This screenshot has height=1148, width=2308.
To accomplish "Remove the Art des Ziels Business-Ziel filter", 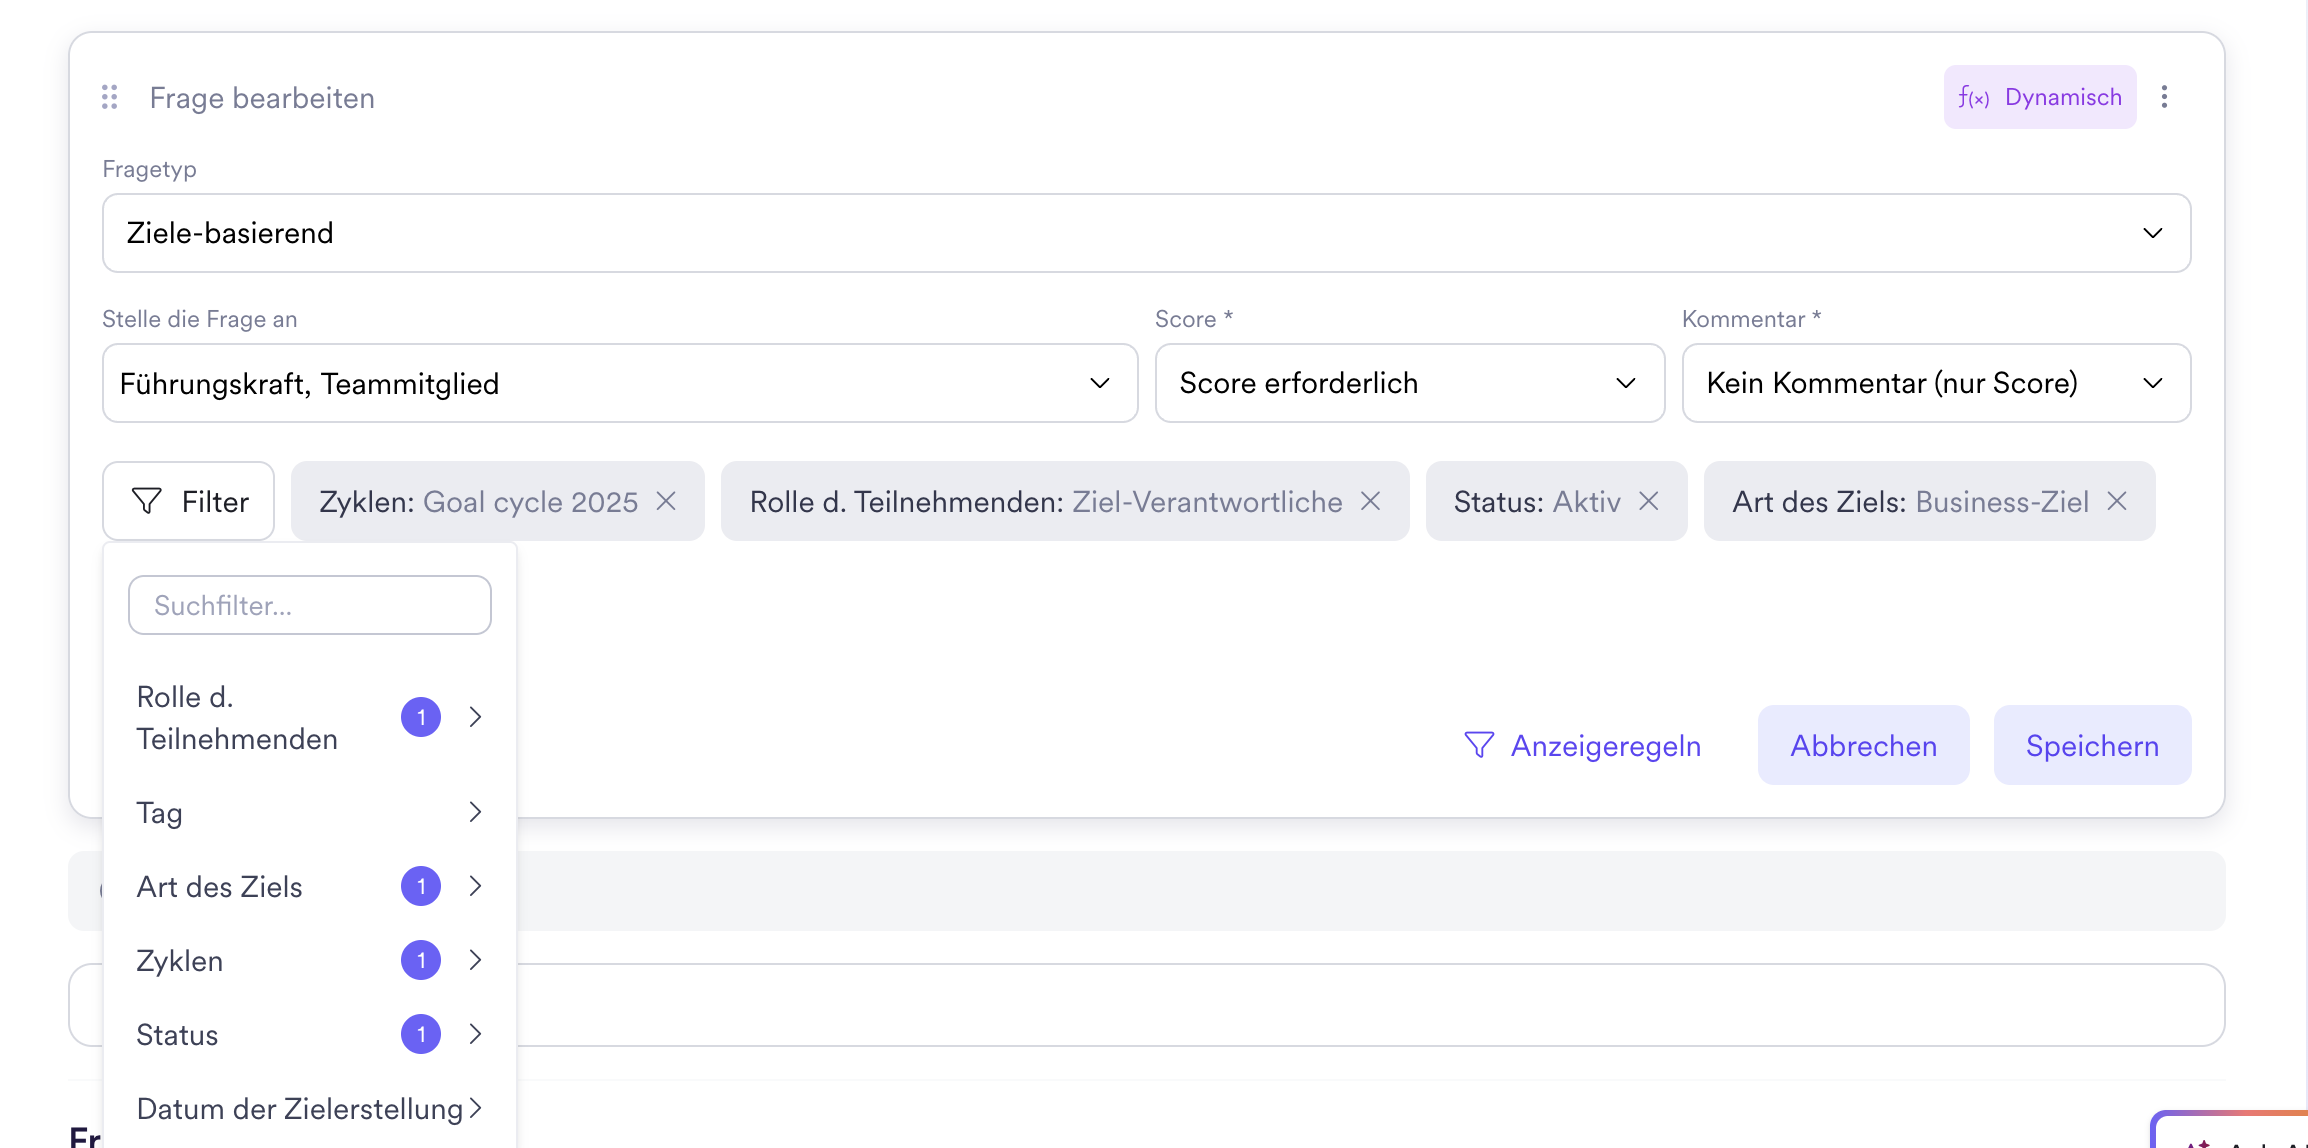I will (x=2117, y=501).
